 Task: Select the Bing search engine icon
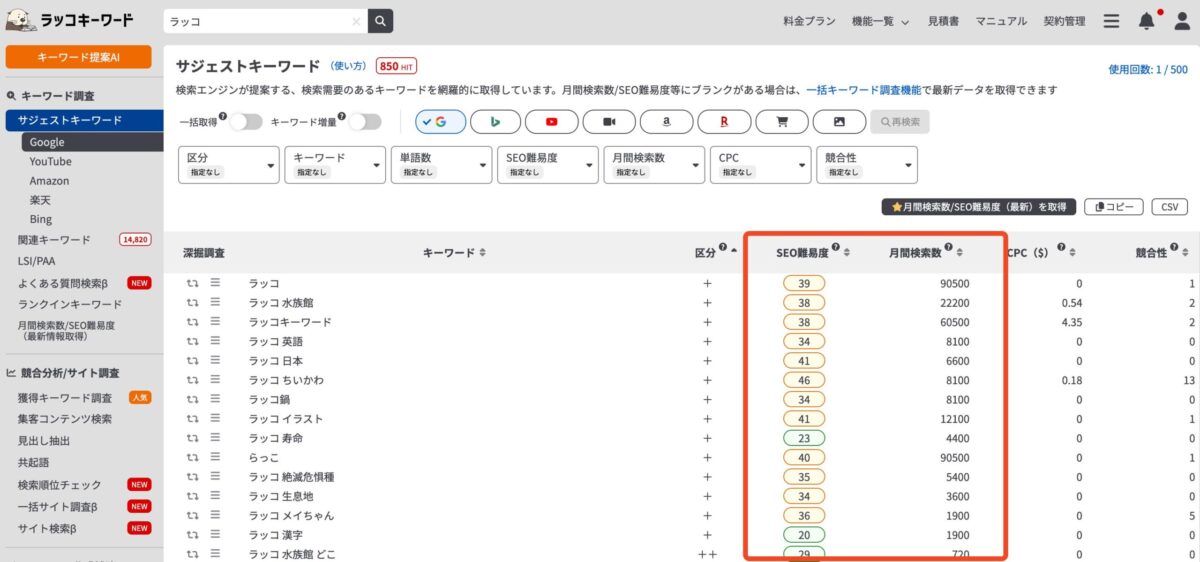(x=495, y=122)
